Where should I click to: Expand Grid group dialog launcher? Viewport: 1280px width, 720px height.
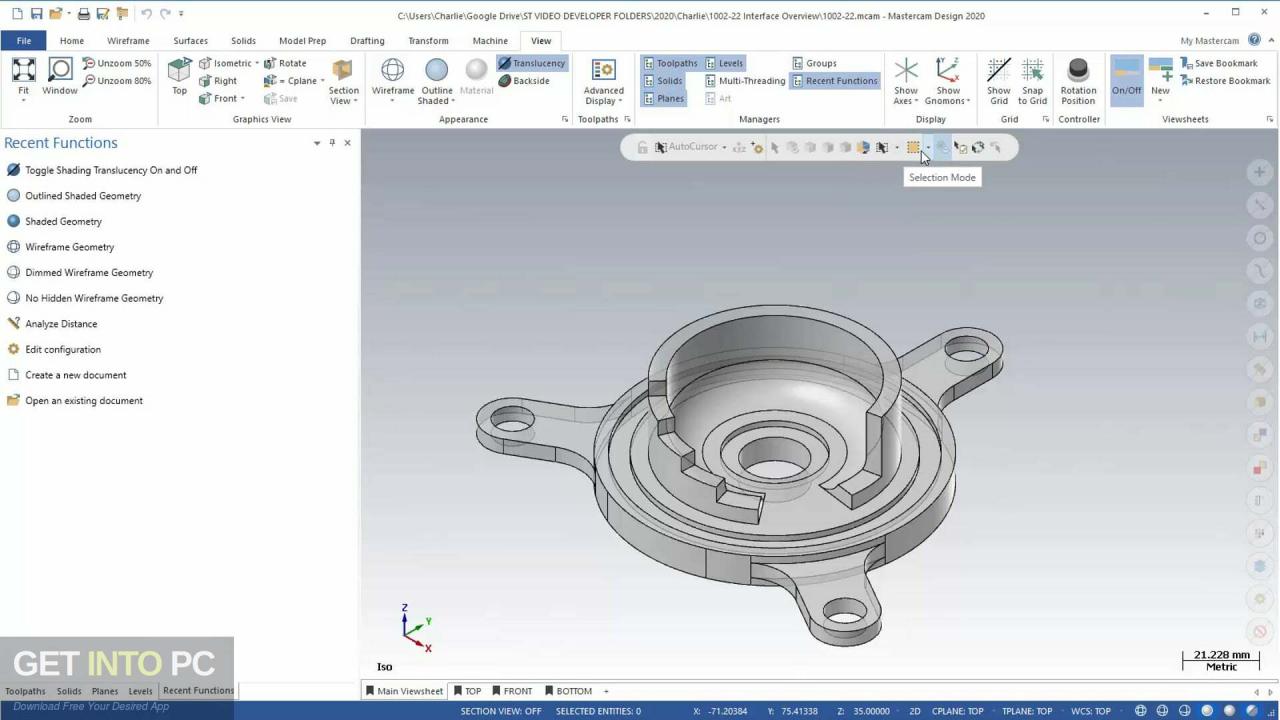[1046, 119]
